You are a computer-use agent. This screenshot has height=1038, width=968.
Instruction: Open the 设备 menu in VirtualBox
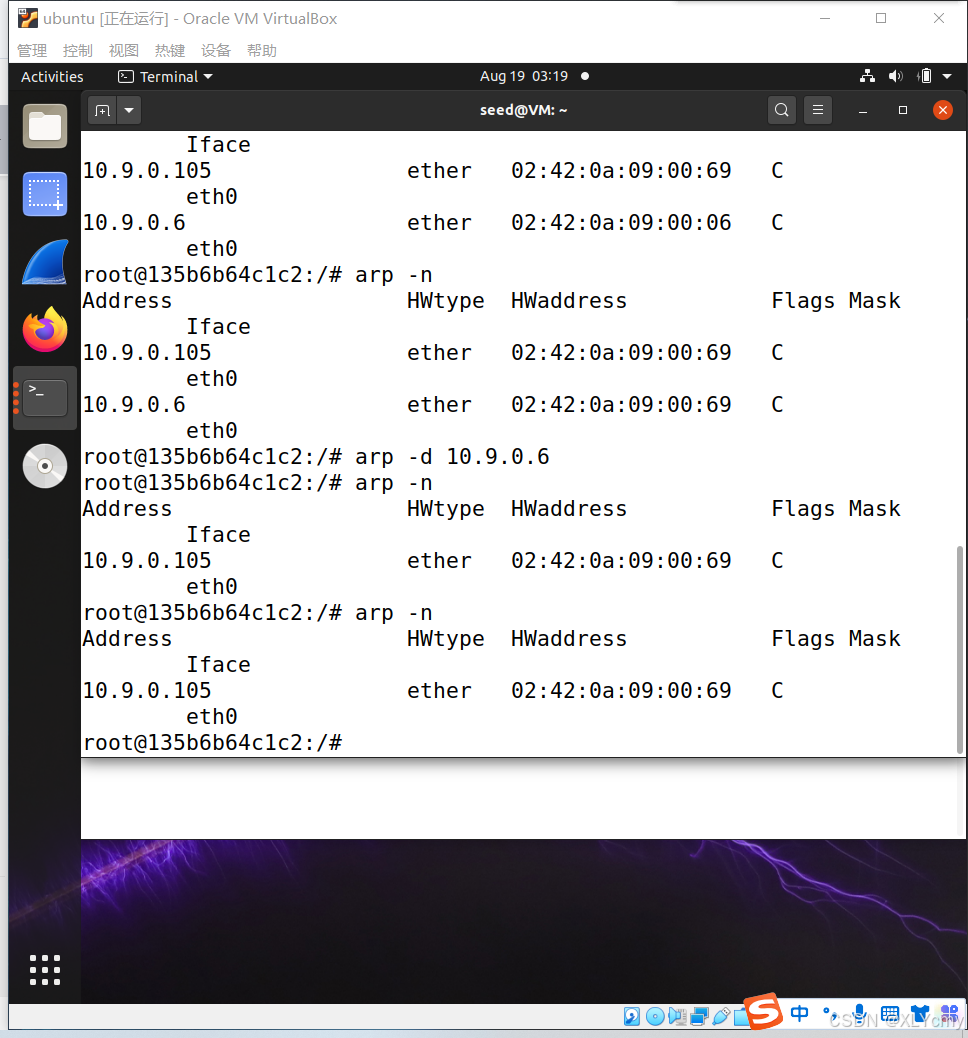click(x=216, y=50)
